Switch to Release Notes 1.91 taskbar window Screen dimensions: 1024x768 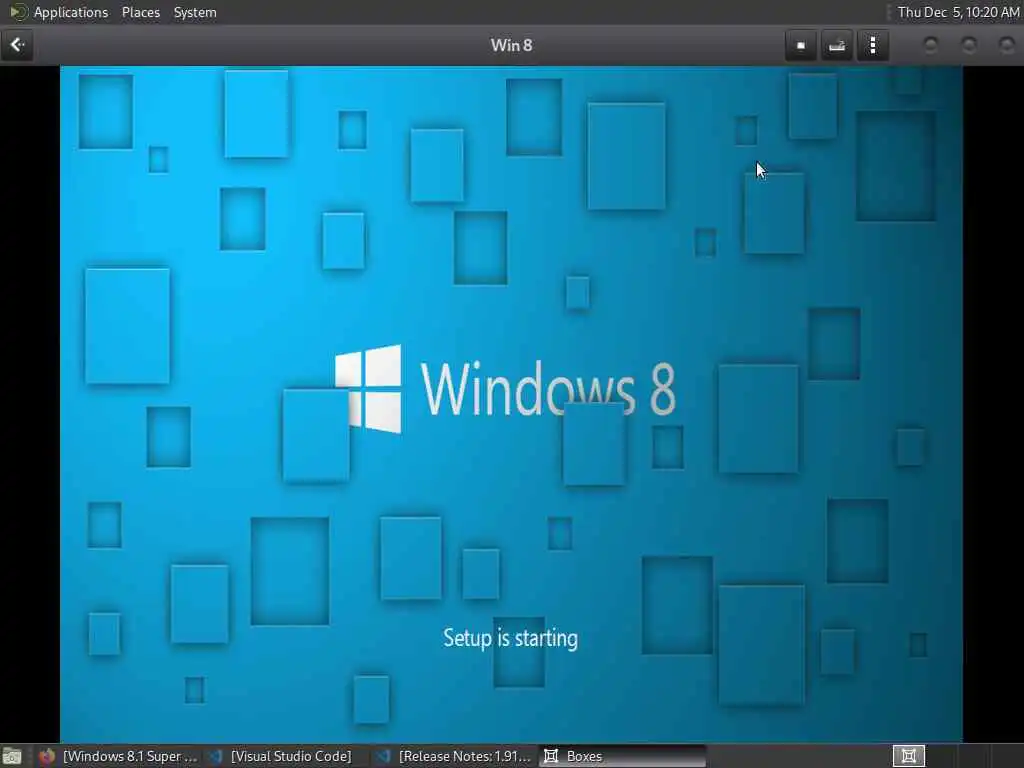455,756
